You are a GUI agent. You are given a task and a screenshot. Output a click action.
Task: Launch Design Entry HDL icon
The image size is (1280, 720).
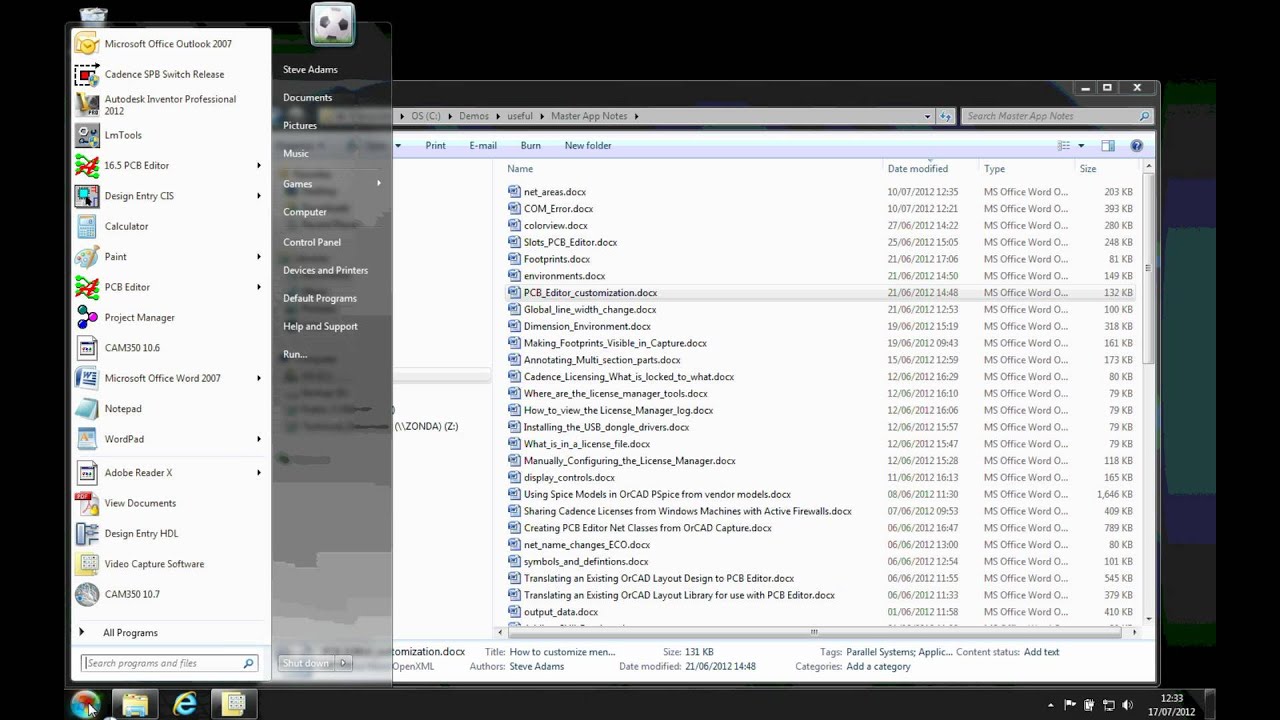88,533
